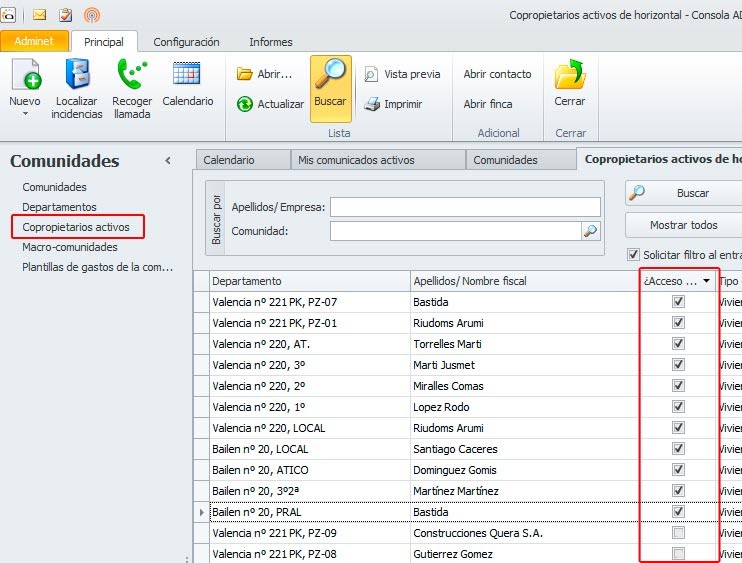Viewport: 742px width, 563px height.
Task: Uncheck access checkbox for Bastida PZ-07 row
Action: (678, 302)
